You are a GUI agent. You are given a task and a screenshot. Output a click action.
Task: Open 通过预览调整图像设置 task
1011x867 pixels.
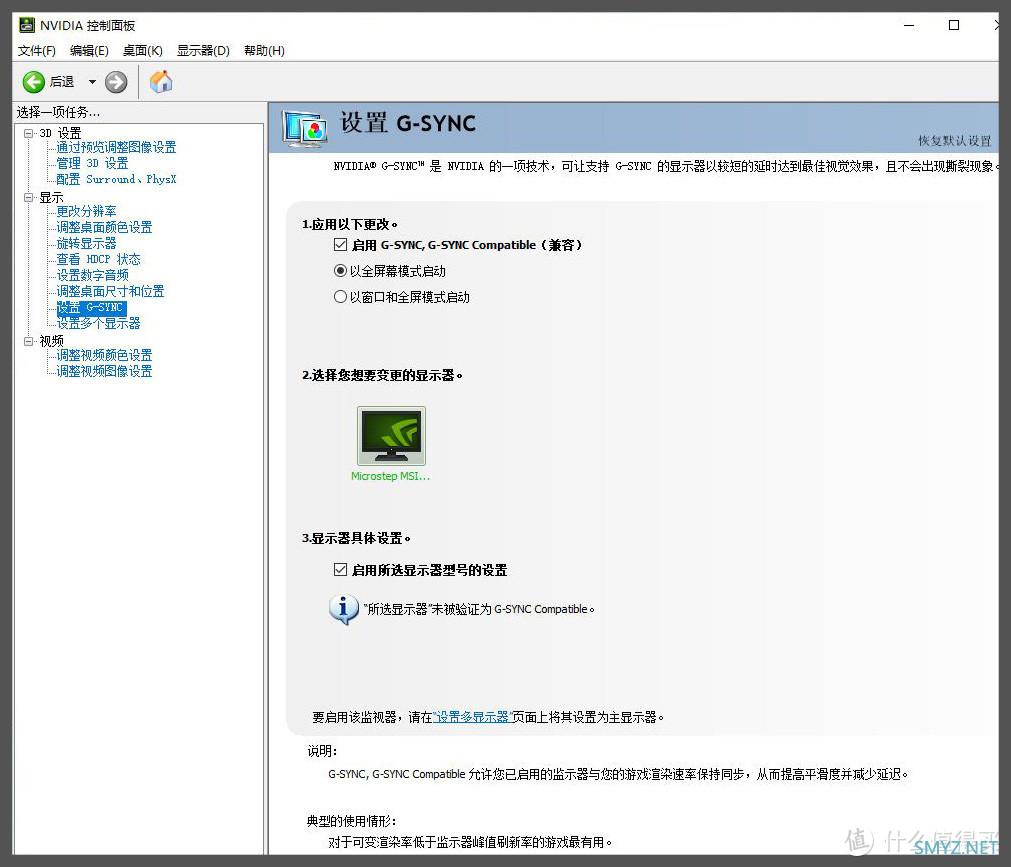[x=116, y=148]
